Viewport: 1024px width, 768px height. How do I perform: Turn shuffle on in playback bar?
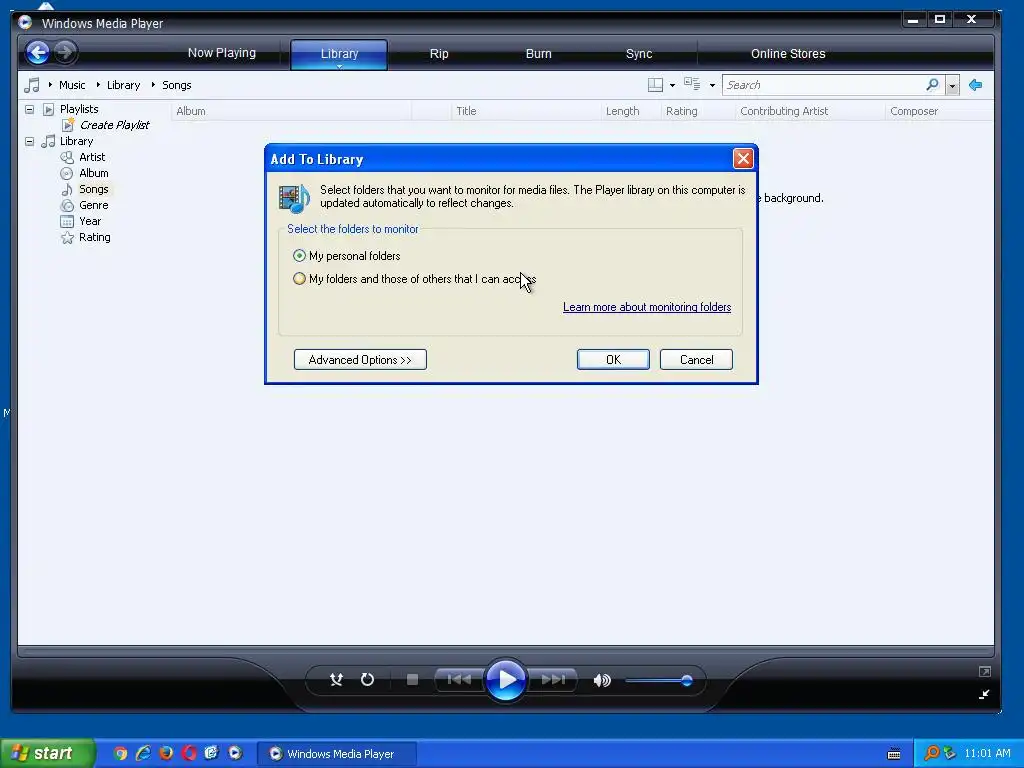336,680
